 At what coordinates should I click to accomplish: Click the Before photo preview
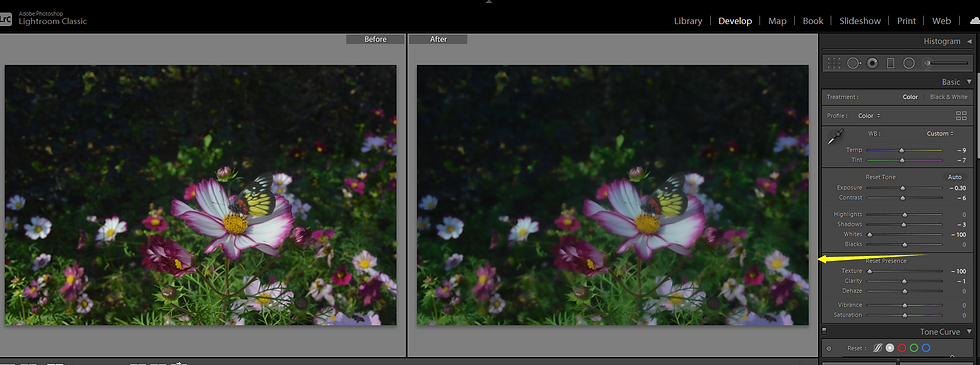(x=201, y=195)
